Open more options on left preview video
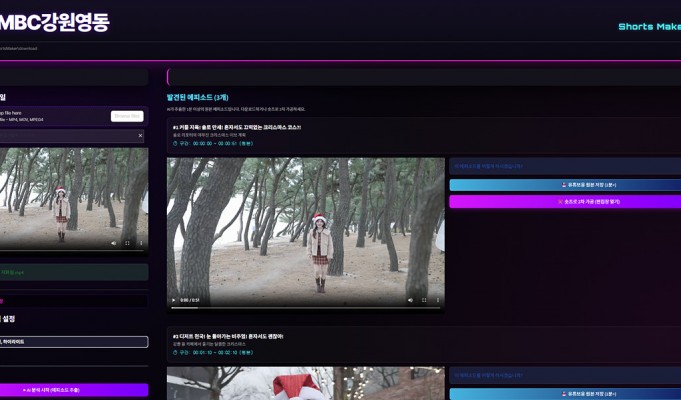Screen dimensions: 681x400 click(x=140, y=243)
